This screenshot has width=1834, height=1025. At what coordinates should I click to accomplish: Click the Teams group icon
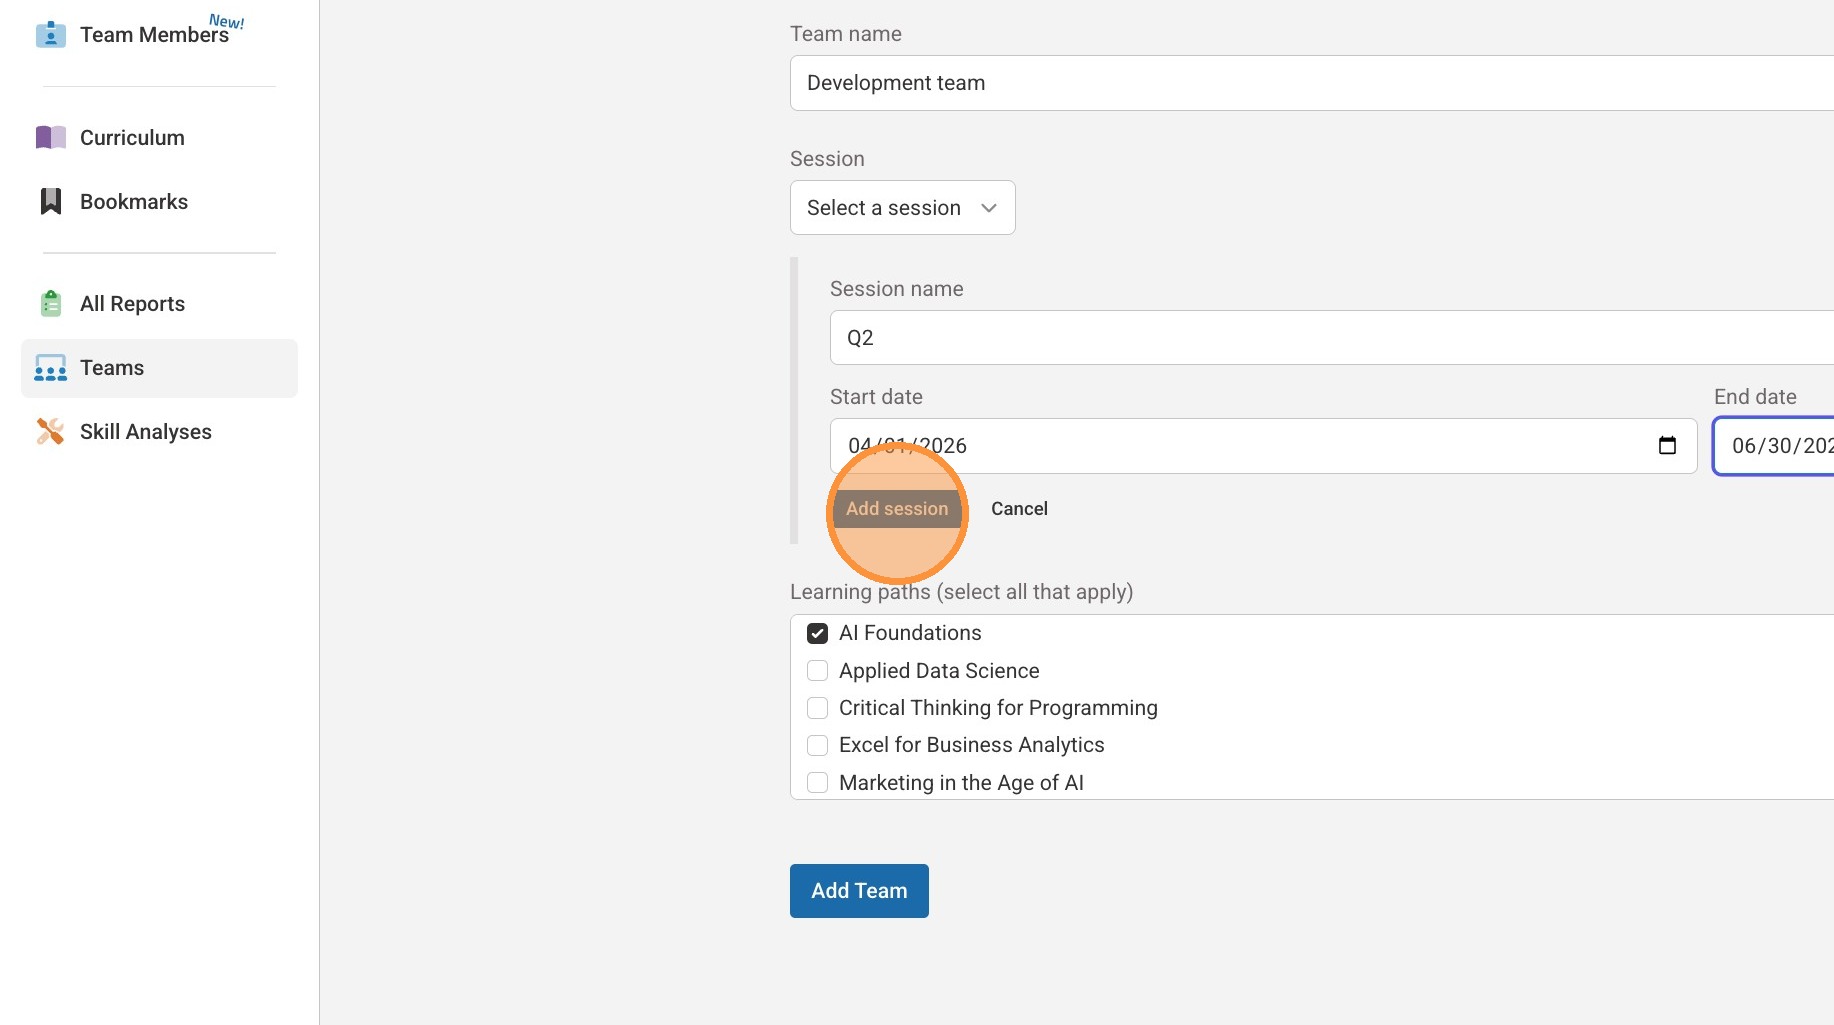coord(51,368)
